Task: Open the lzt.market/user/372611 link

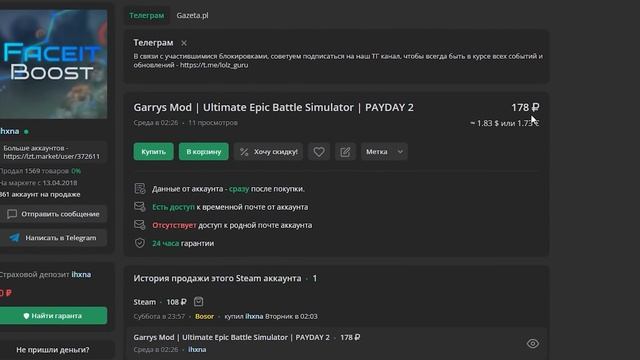Action: click(x=51, y=156)
